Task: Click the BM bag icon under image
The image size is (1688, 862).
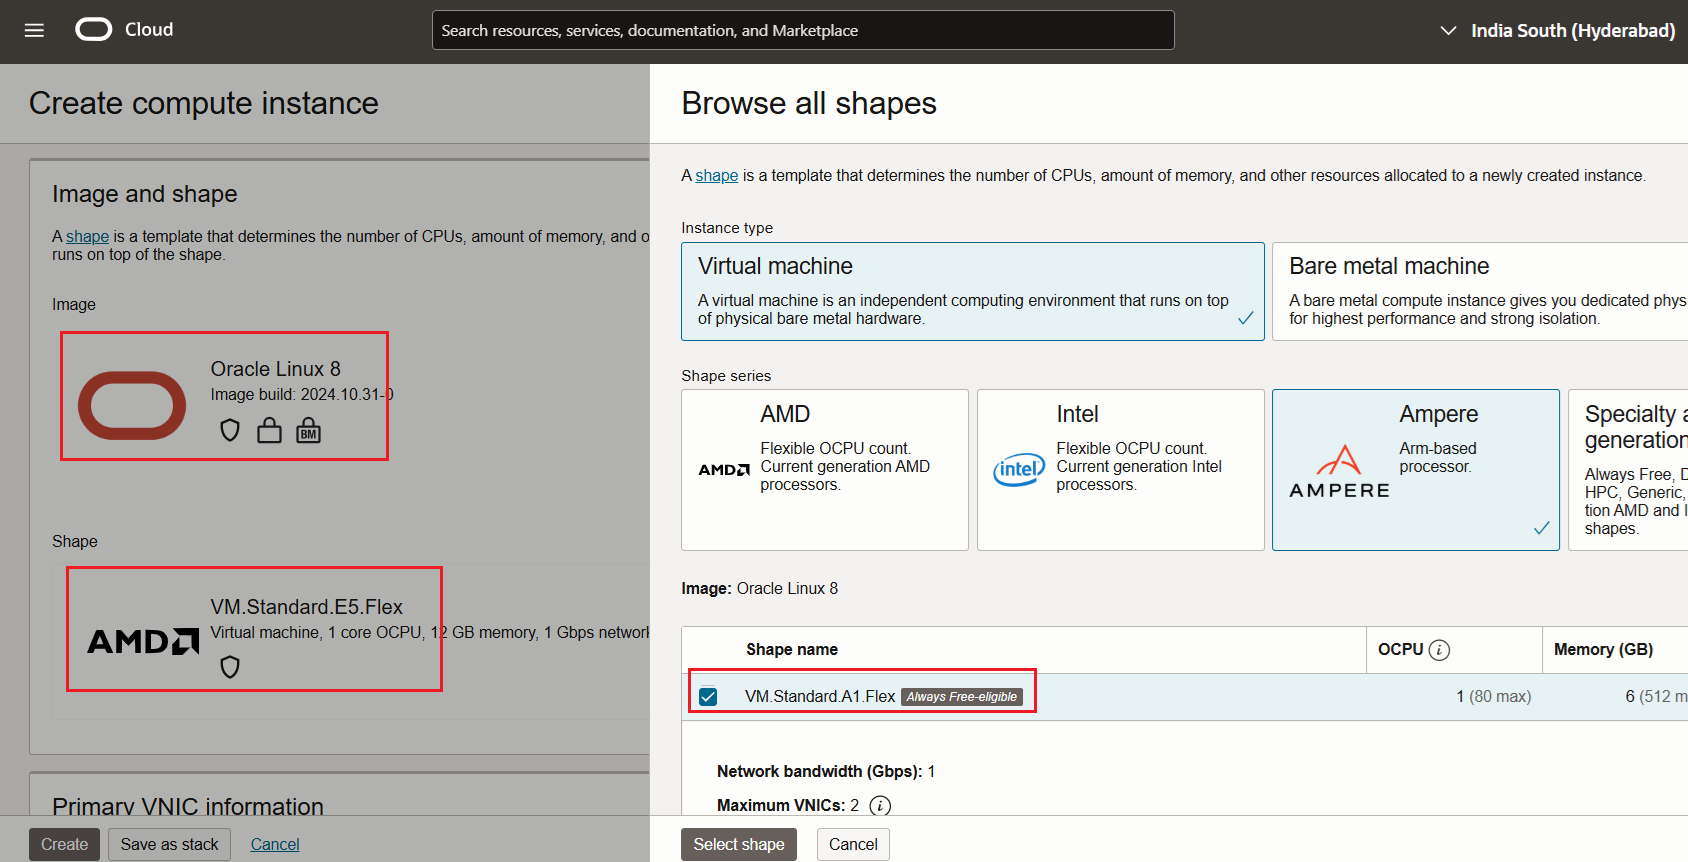Action: point(308,431)
